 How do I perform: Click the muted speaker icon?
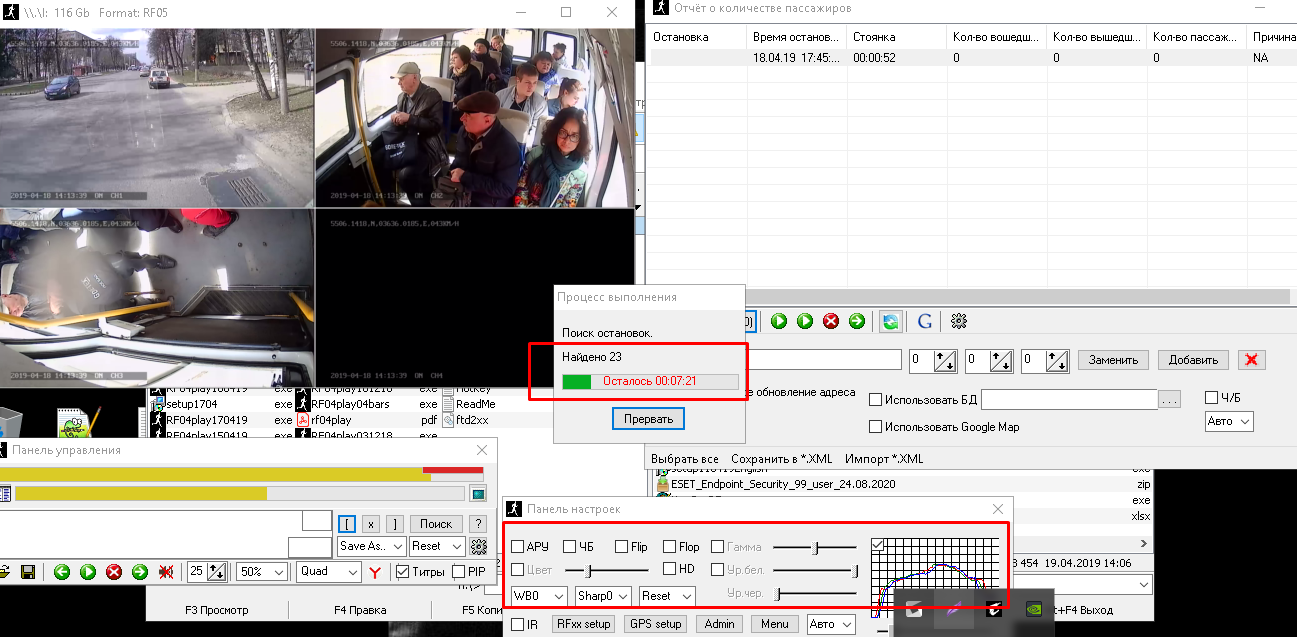coord(166,572)
